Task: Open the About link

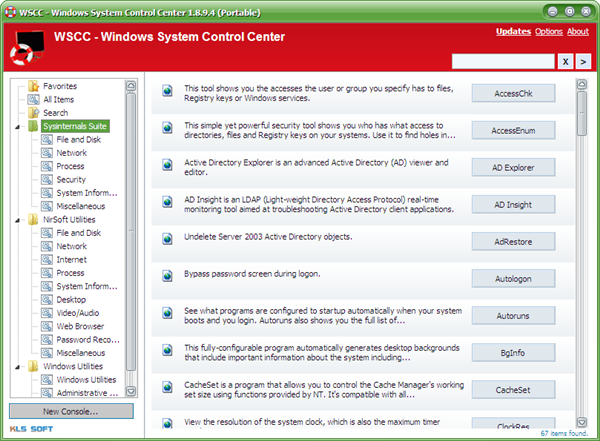Action: pos(578,31)
